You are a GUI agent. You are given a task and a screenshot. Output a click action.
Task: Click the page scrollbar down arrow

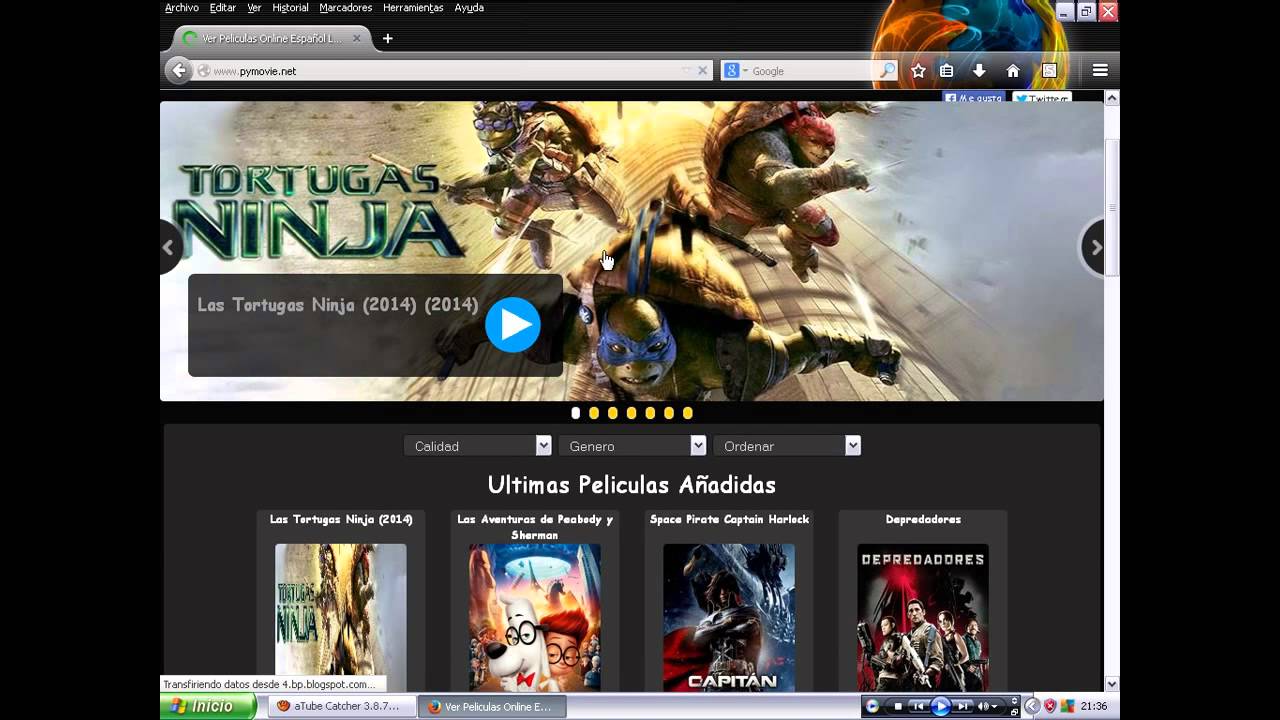point(1112,684)
